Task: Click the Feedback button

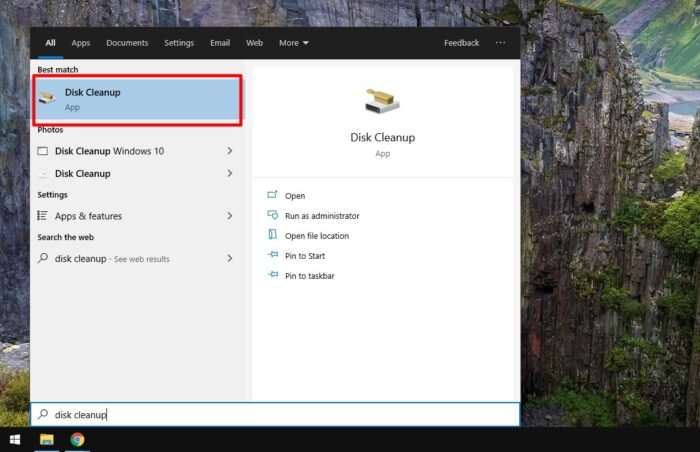Action: coord(462,43)
